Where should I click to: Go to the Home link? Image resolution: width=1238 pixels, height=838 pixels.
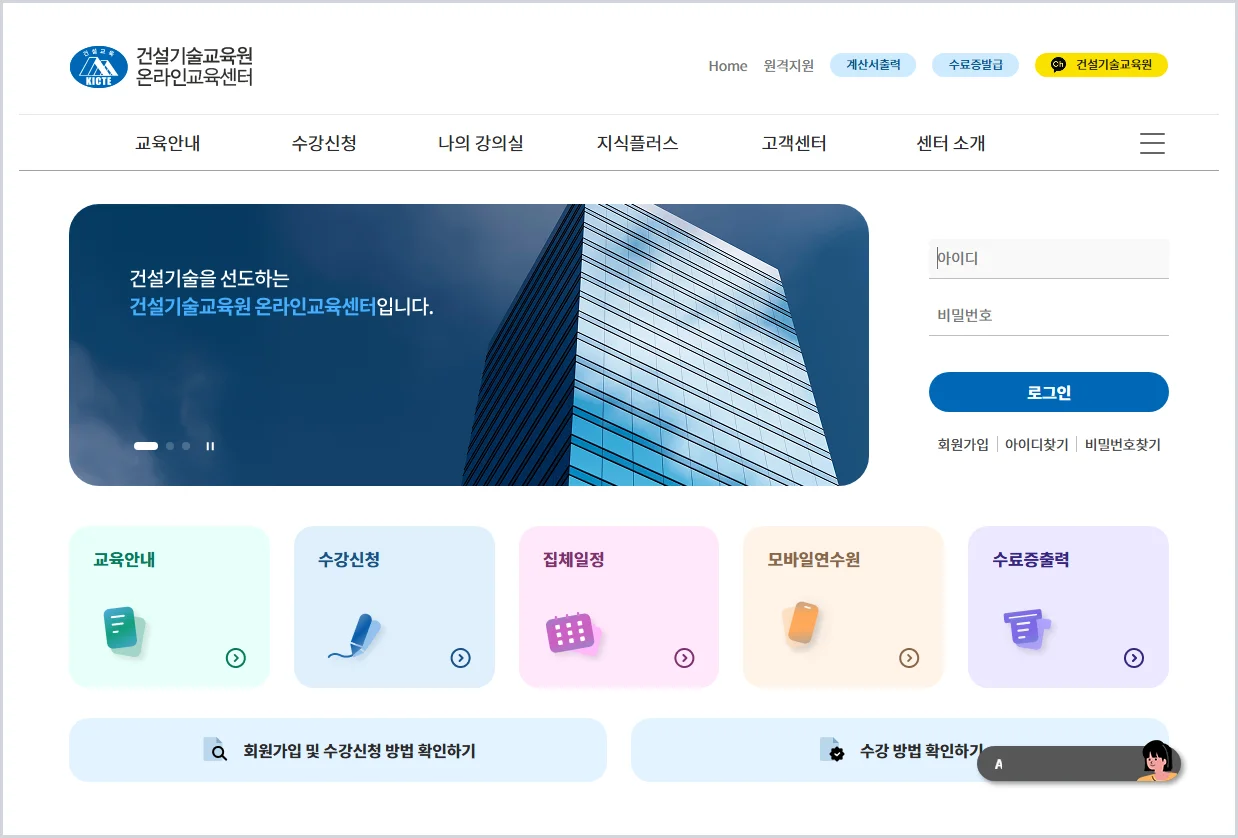pos(728,66)
